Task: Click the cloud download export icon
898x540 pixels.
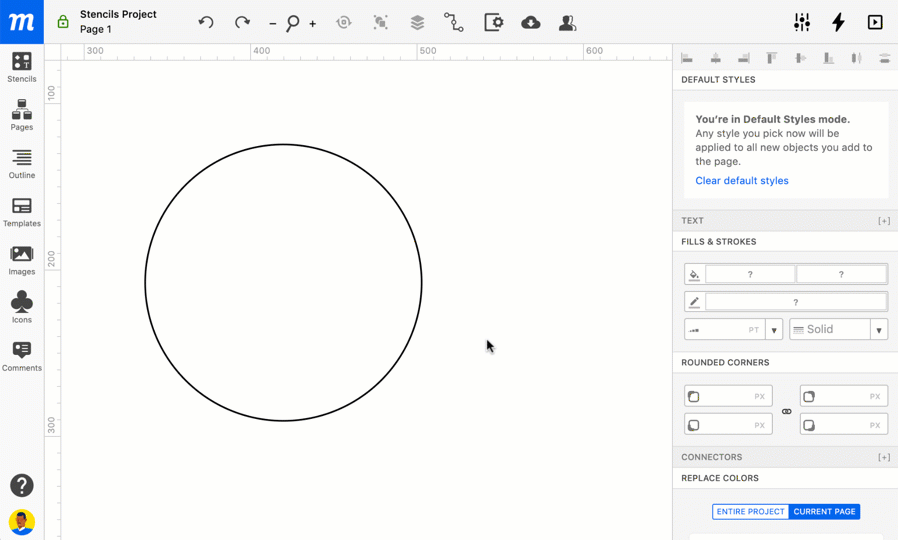Action: [531, 22]
